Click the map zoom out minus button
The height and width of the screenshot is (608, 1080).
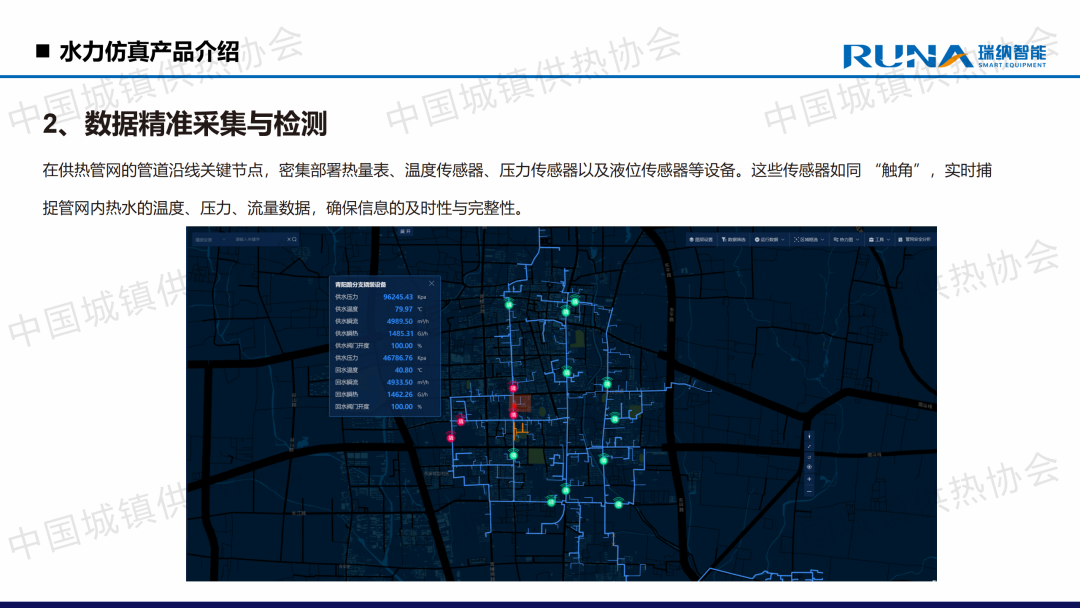coord(809,490)
